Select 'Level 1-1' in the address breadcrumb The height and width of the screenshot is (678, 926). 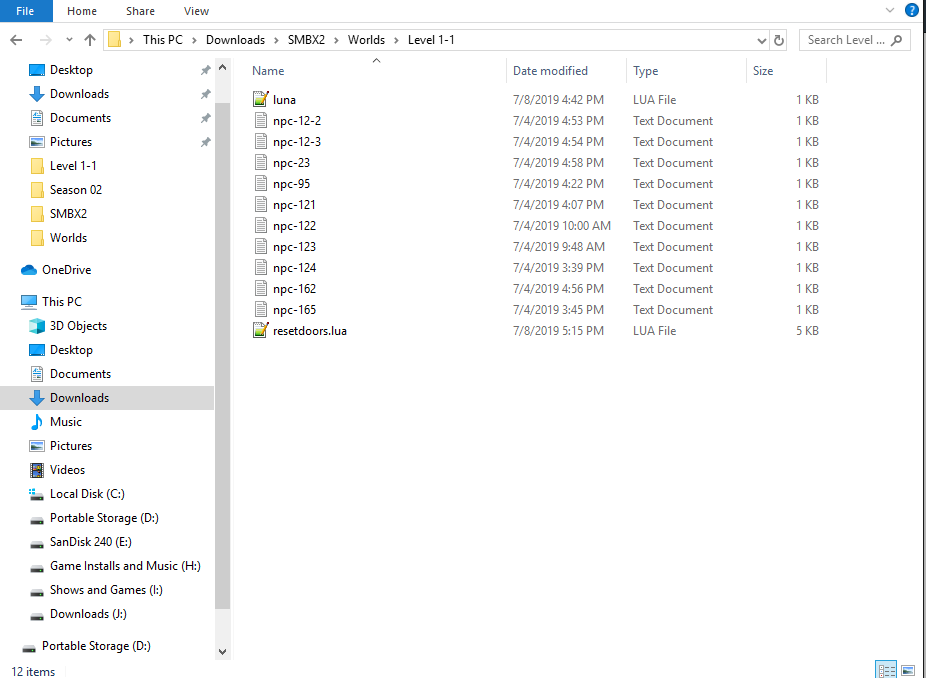coord(431,40)
